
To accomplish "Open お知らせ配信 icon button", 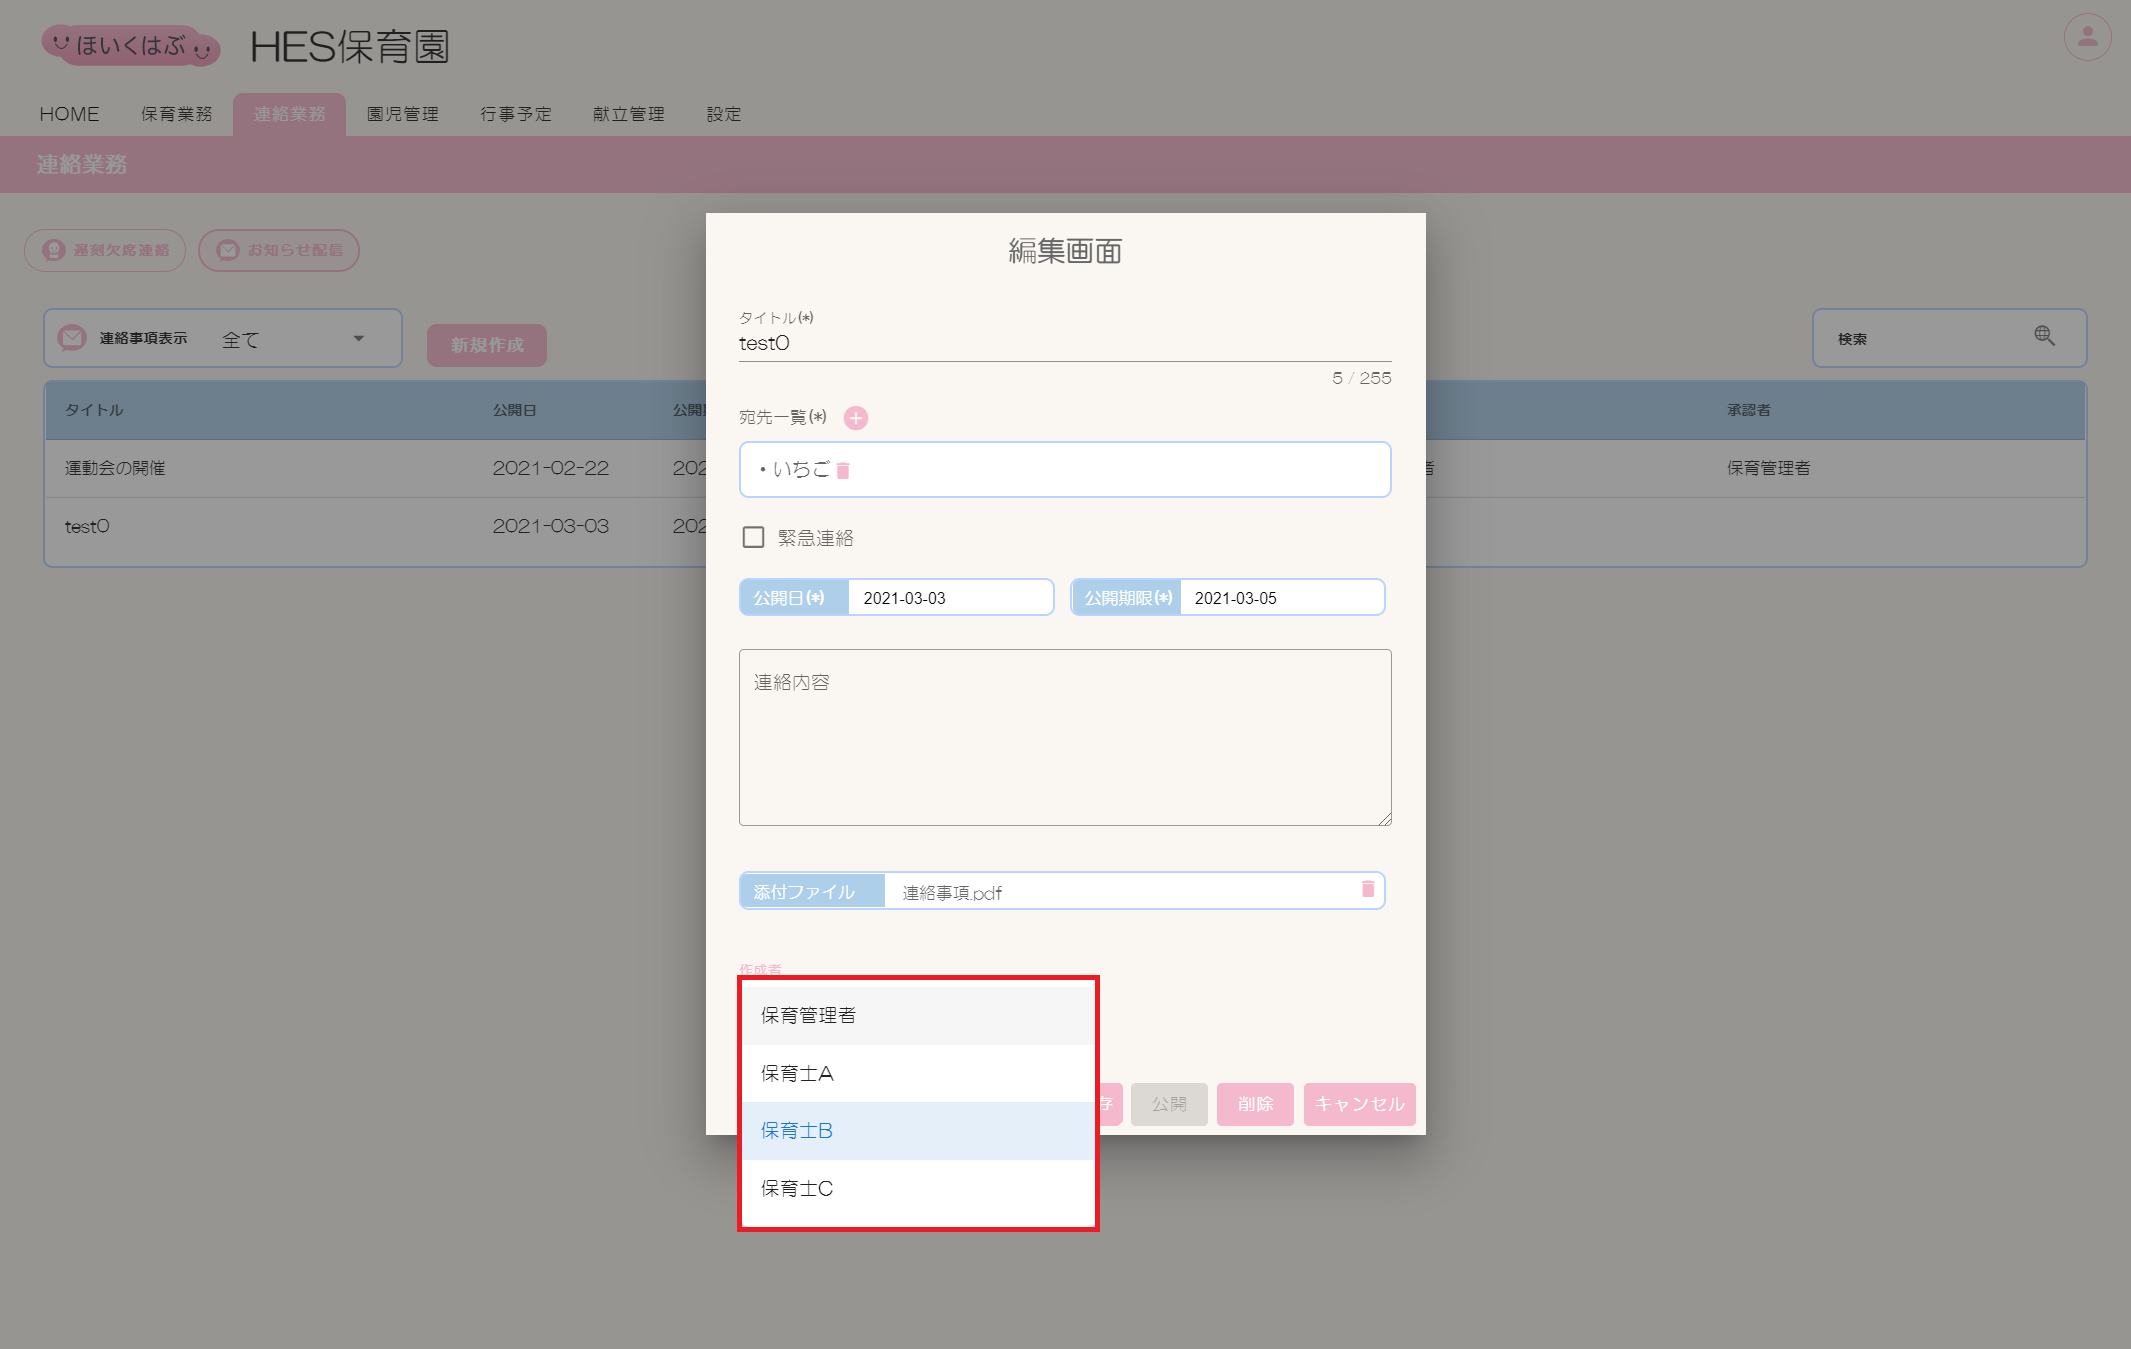I will point(279,250).
